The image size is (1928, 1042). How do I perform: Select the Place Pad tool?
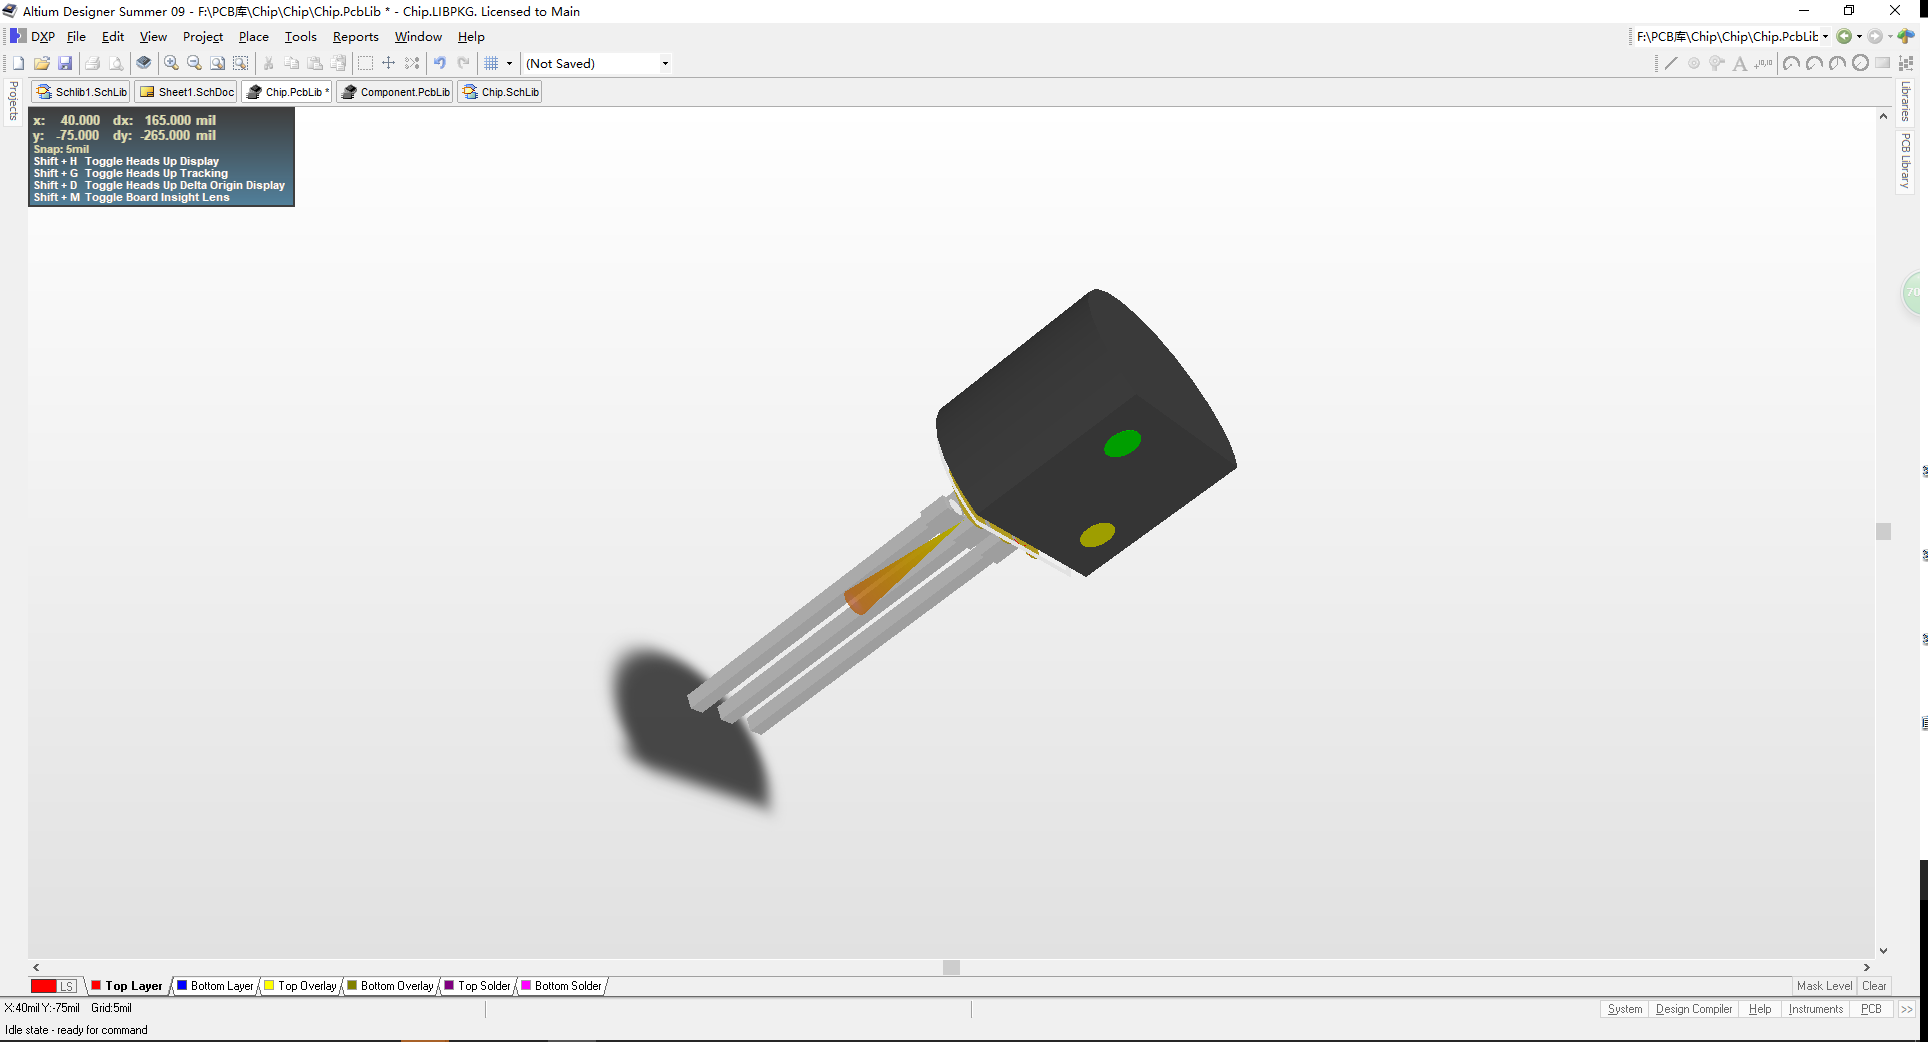[1694, 63]
